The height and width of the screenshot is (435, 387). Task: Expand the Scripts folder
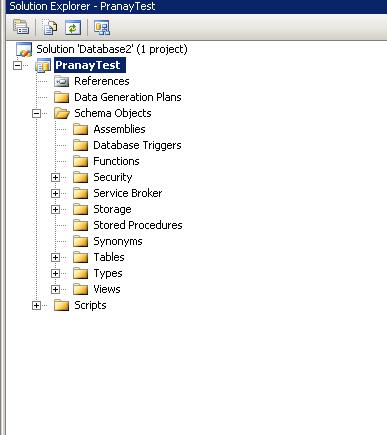[36, 305]
